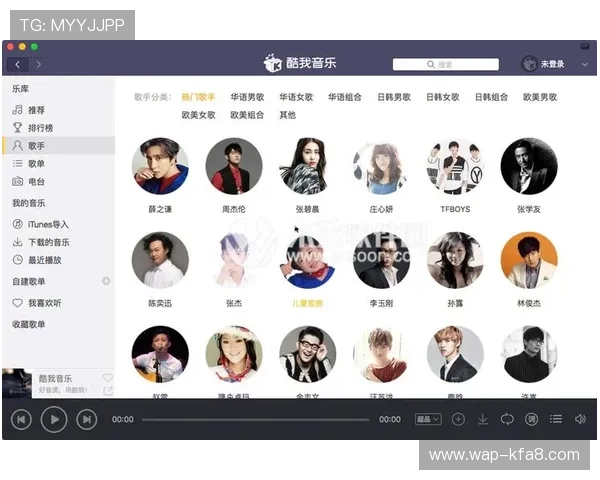The height and width of the screenshot is (480, 600).
Task: Open the 李玉刚 artist thumbnail
Action: (382, 260)
